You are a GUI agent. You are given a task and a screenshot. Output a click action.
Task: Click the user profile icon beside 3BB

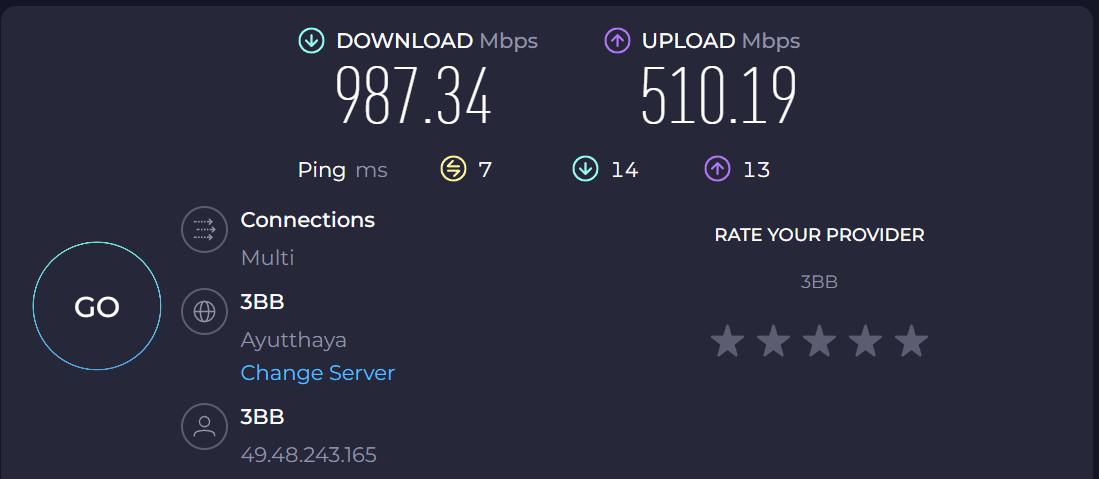click(204, 427)
